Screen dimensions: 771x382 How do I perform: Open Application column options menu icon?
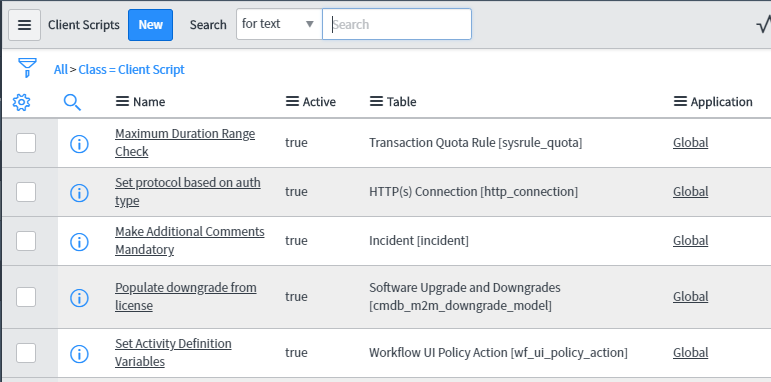point(680,101)
